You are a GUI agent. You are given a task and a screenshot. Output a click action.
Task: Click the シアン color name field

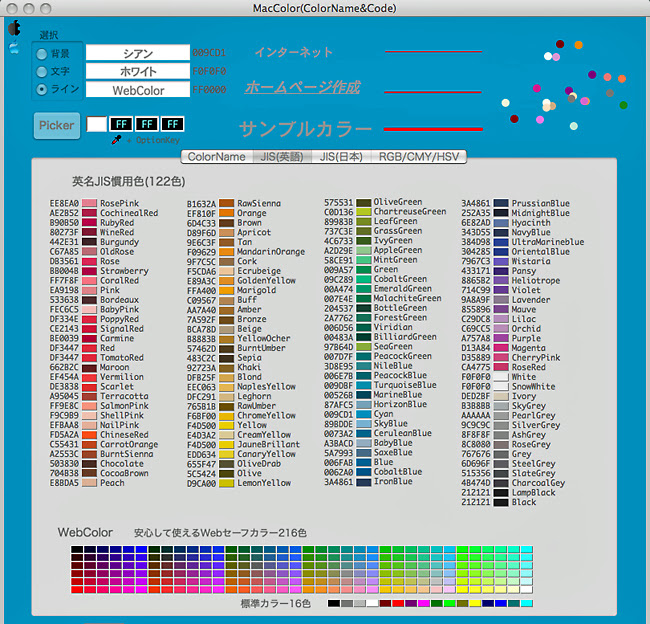pyautogui.click(x=138, y=53)
